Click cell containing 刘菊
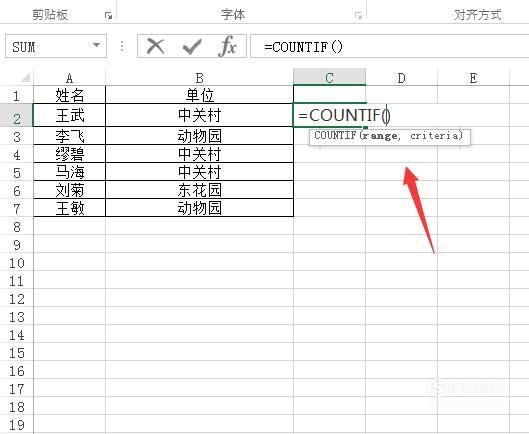This screenshot has width=529, height=434. 69,190
